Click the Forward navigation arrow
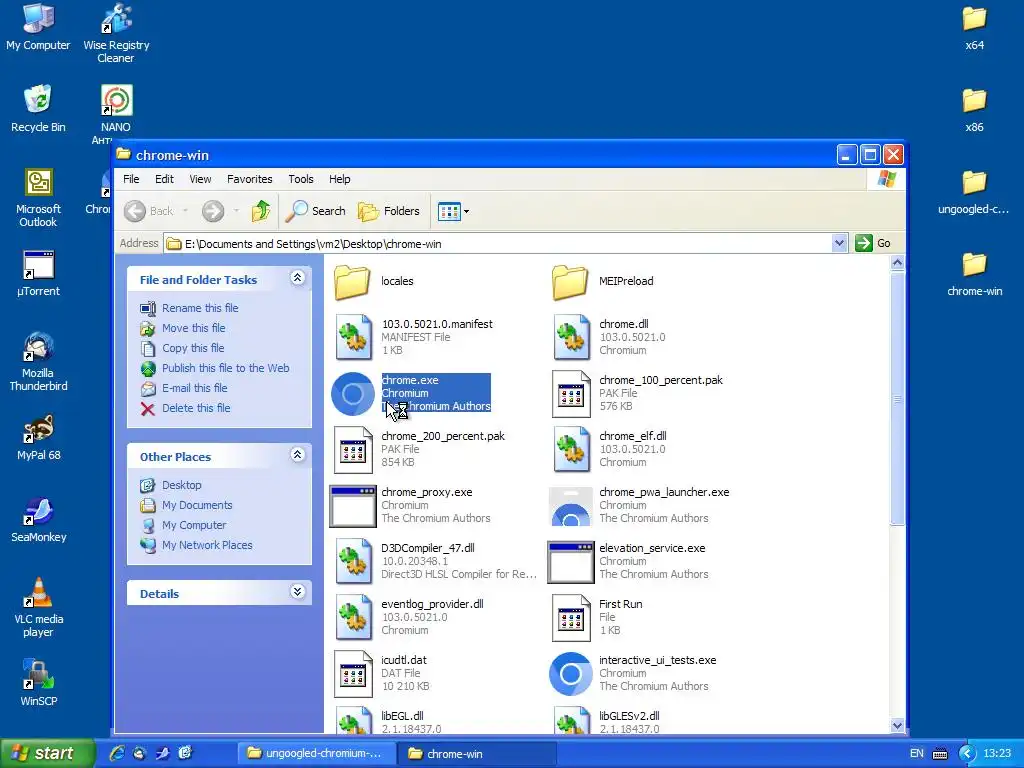Screen dimensions: 1024x768 pyautogui.click(x=213, y=211)
